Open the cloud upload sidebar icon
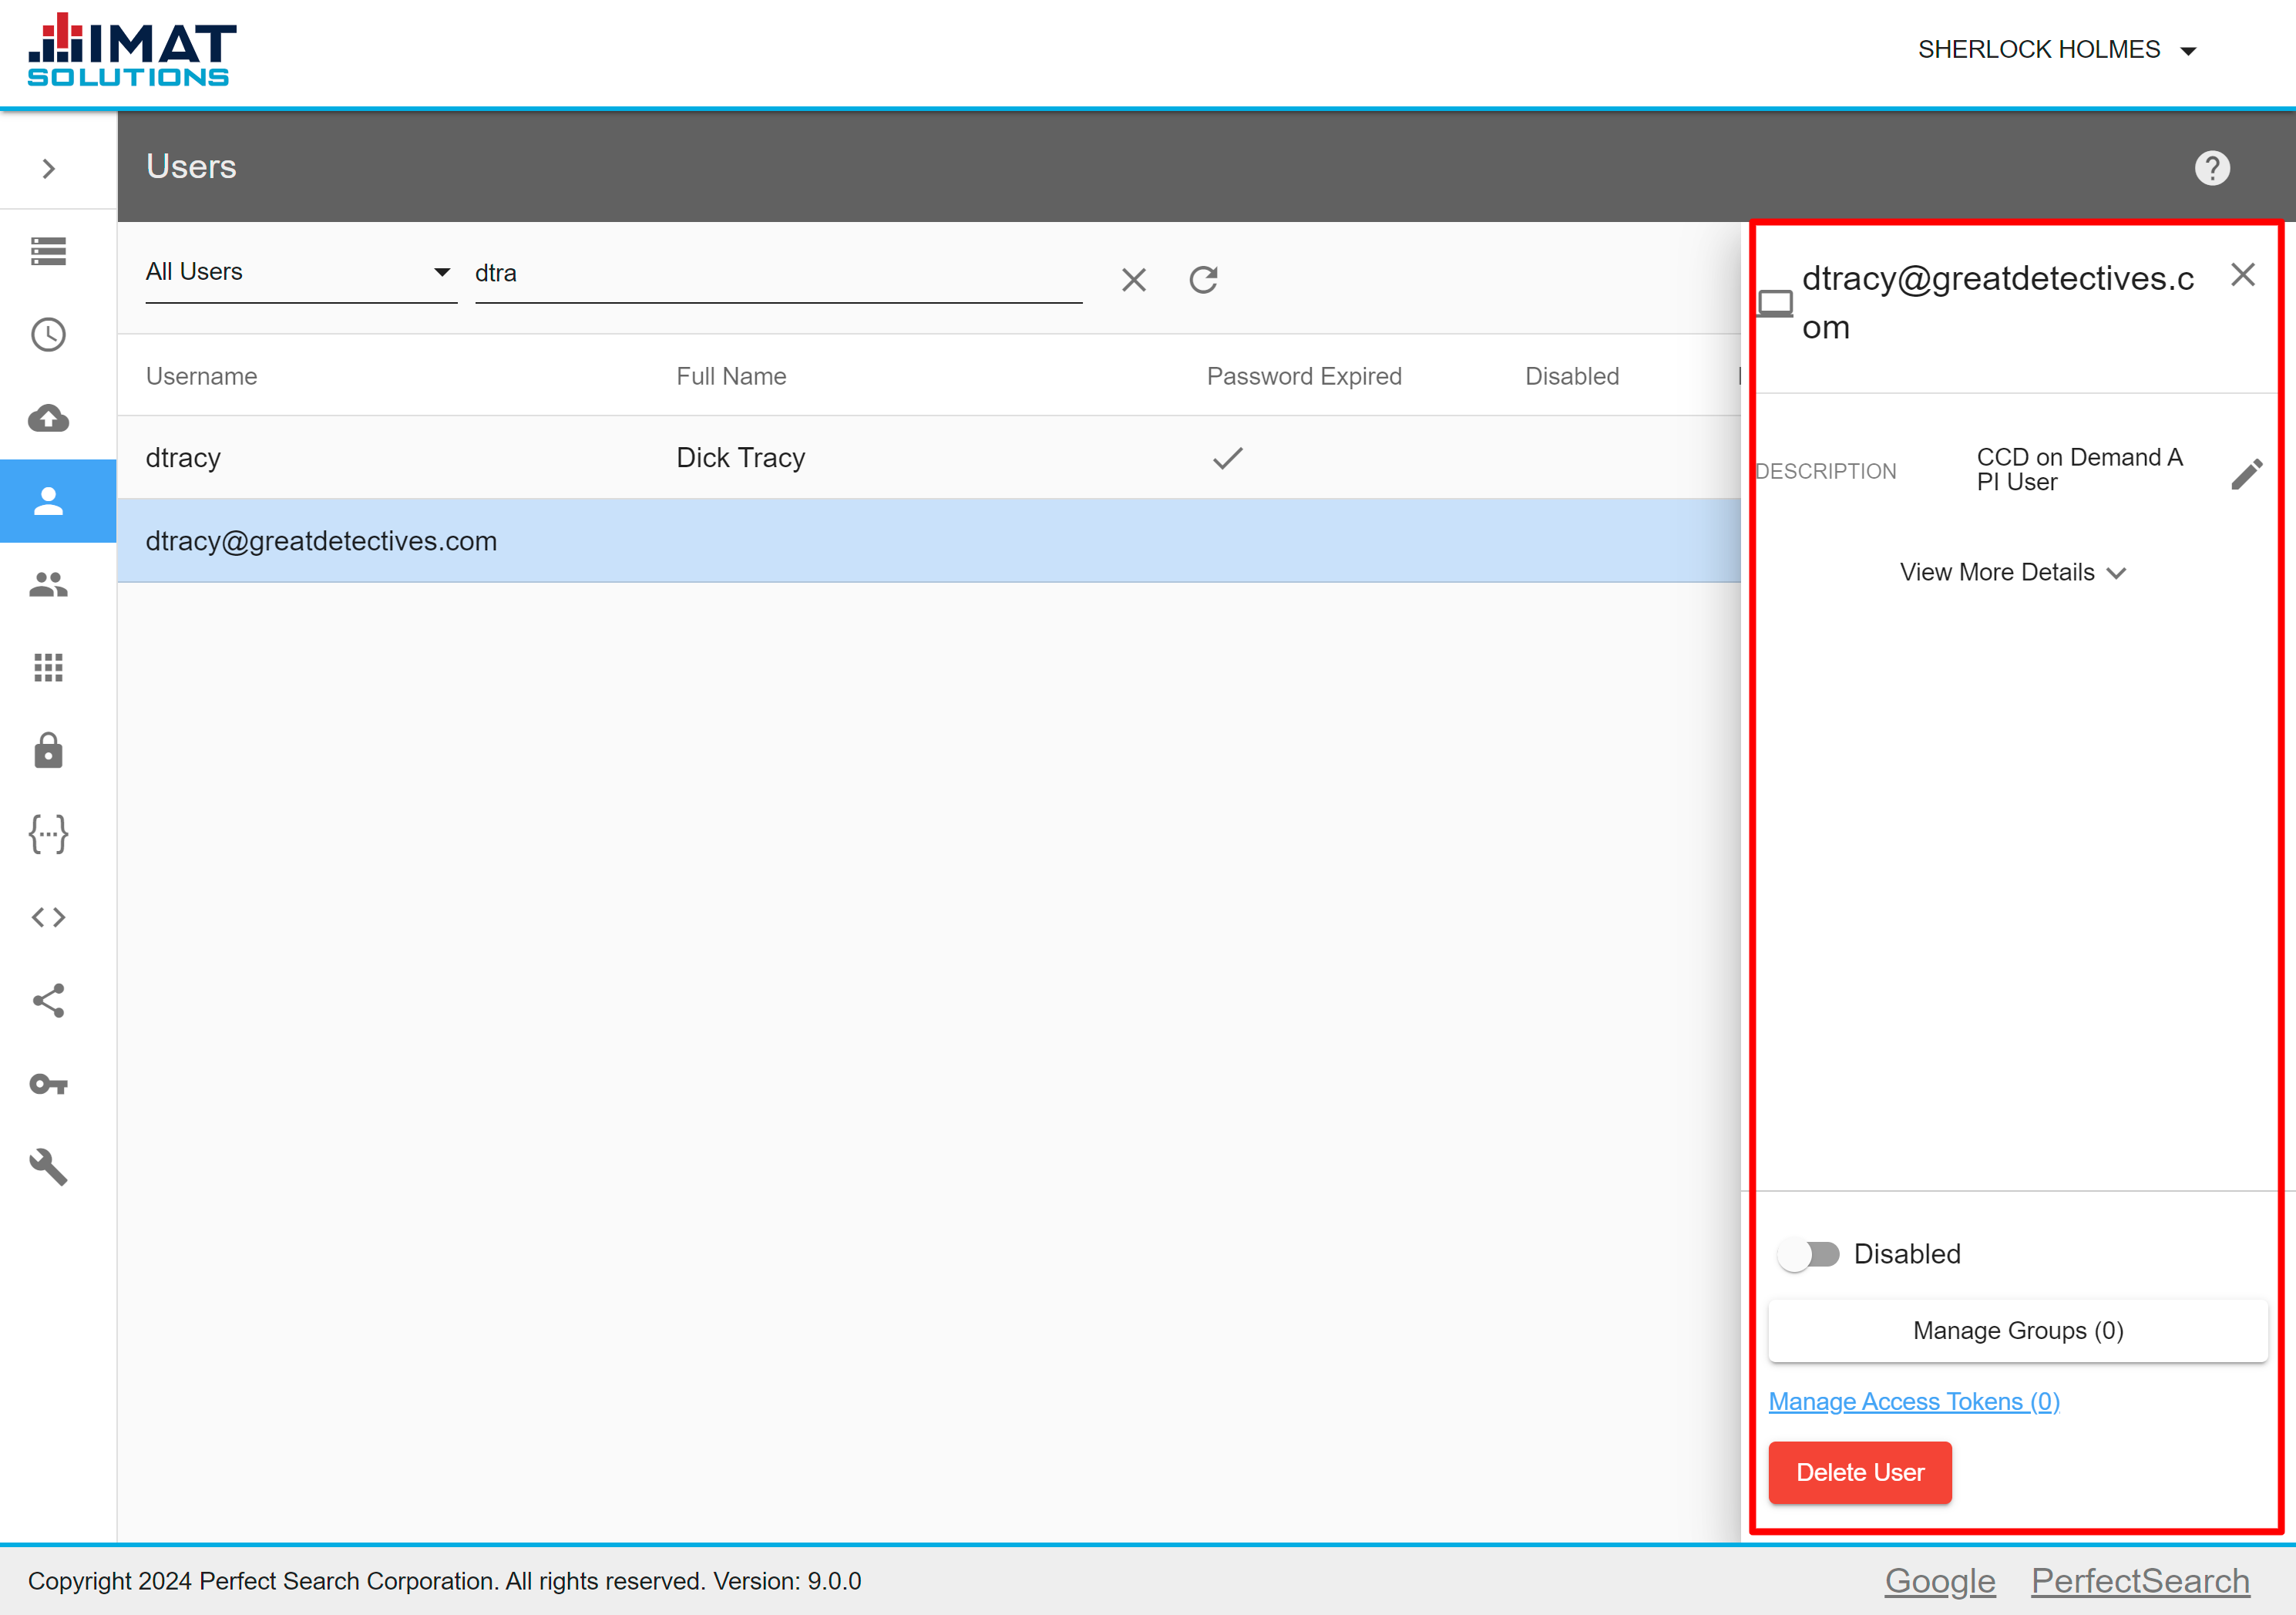Image resolution: width=2296 pixels, height=1615 pixels. tap(48, 418)
